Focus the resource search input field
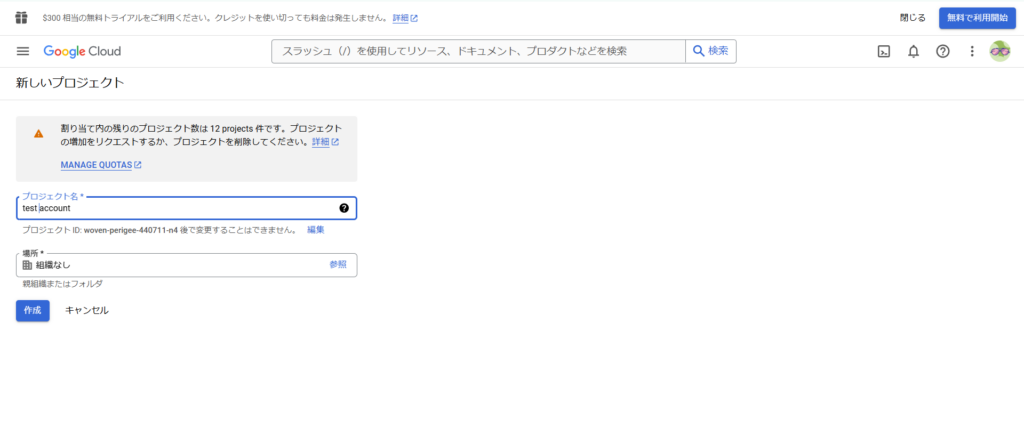 (x=478, y=51)
